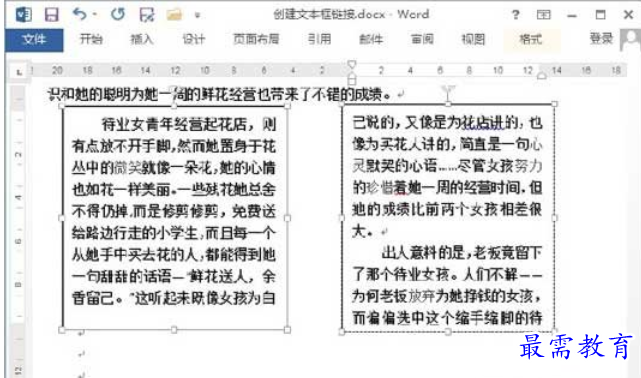Click inside the left text box text
Image resolution: width=641 pixels, height=378 pixels.
[174, 211]
